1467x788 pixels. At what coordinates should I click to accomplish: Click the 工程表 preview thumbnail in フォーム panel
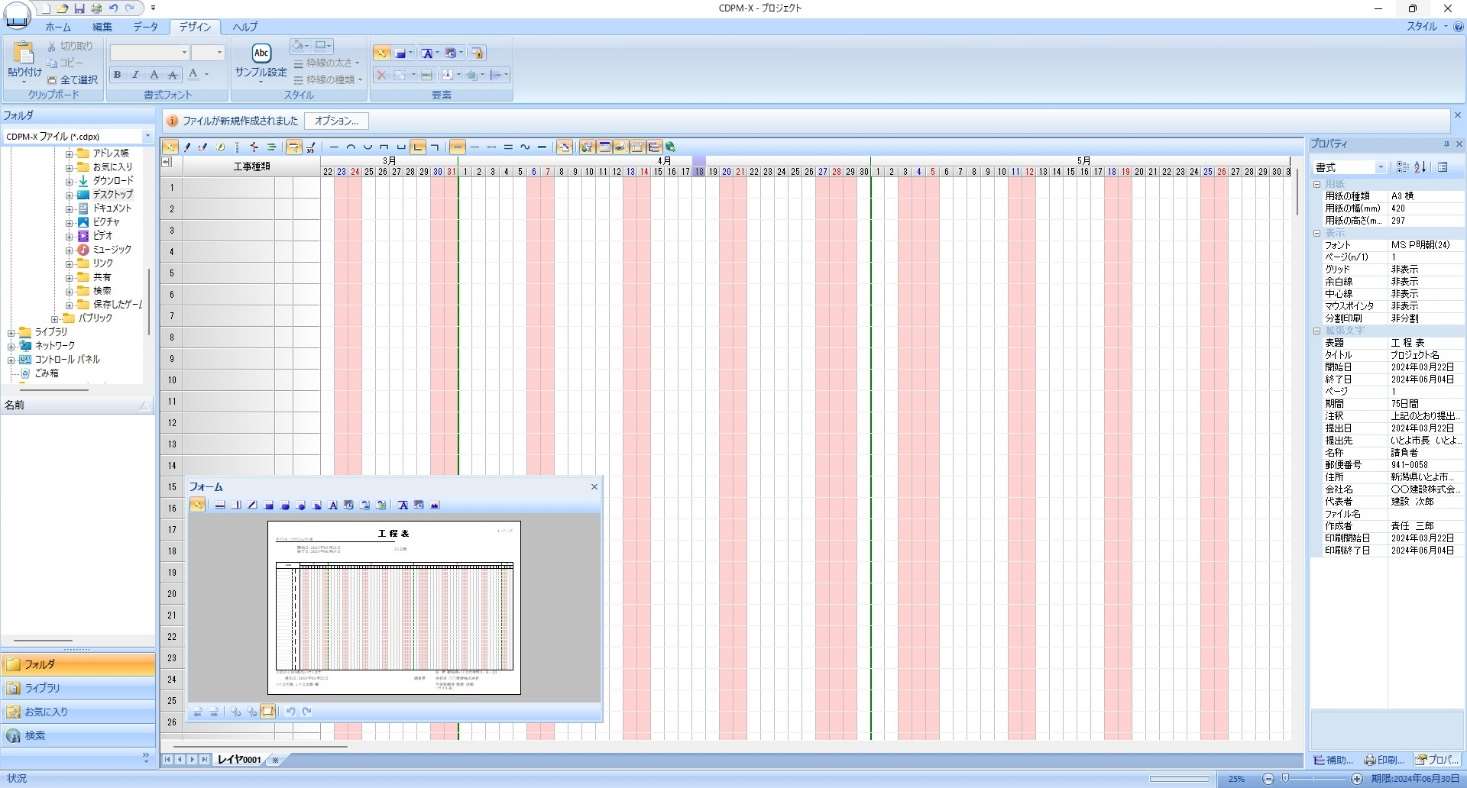(x=394, y=608)
